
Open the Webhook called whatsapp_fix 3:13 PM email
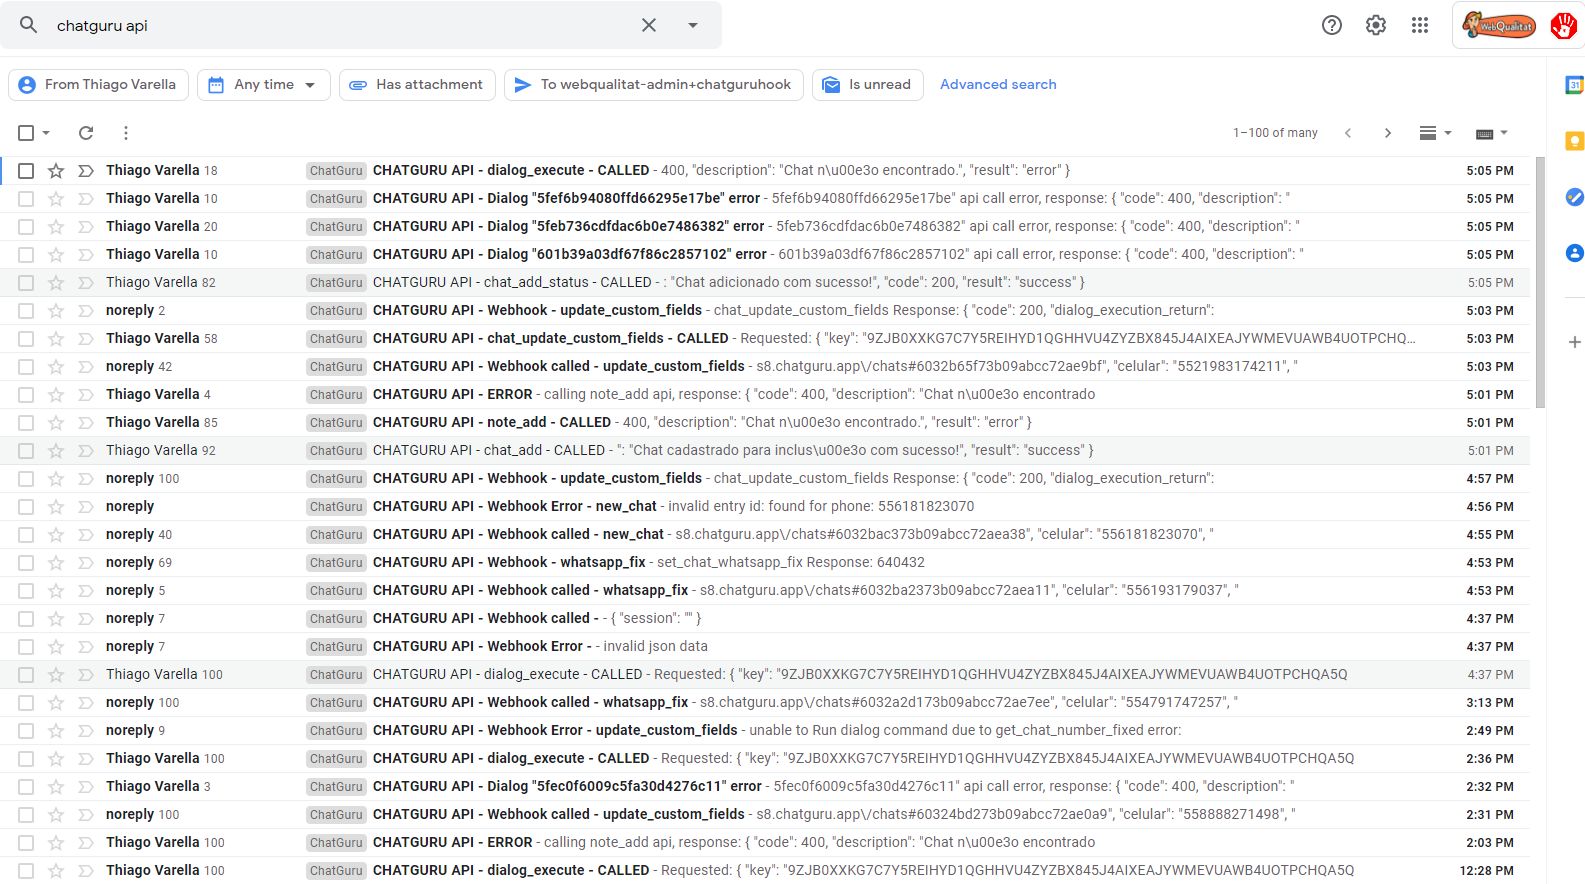tap(765, 703)
